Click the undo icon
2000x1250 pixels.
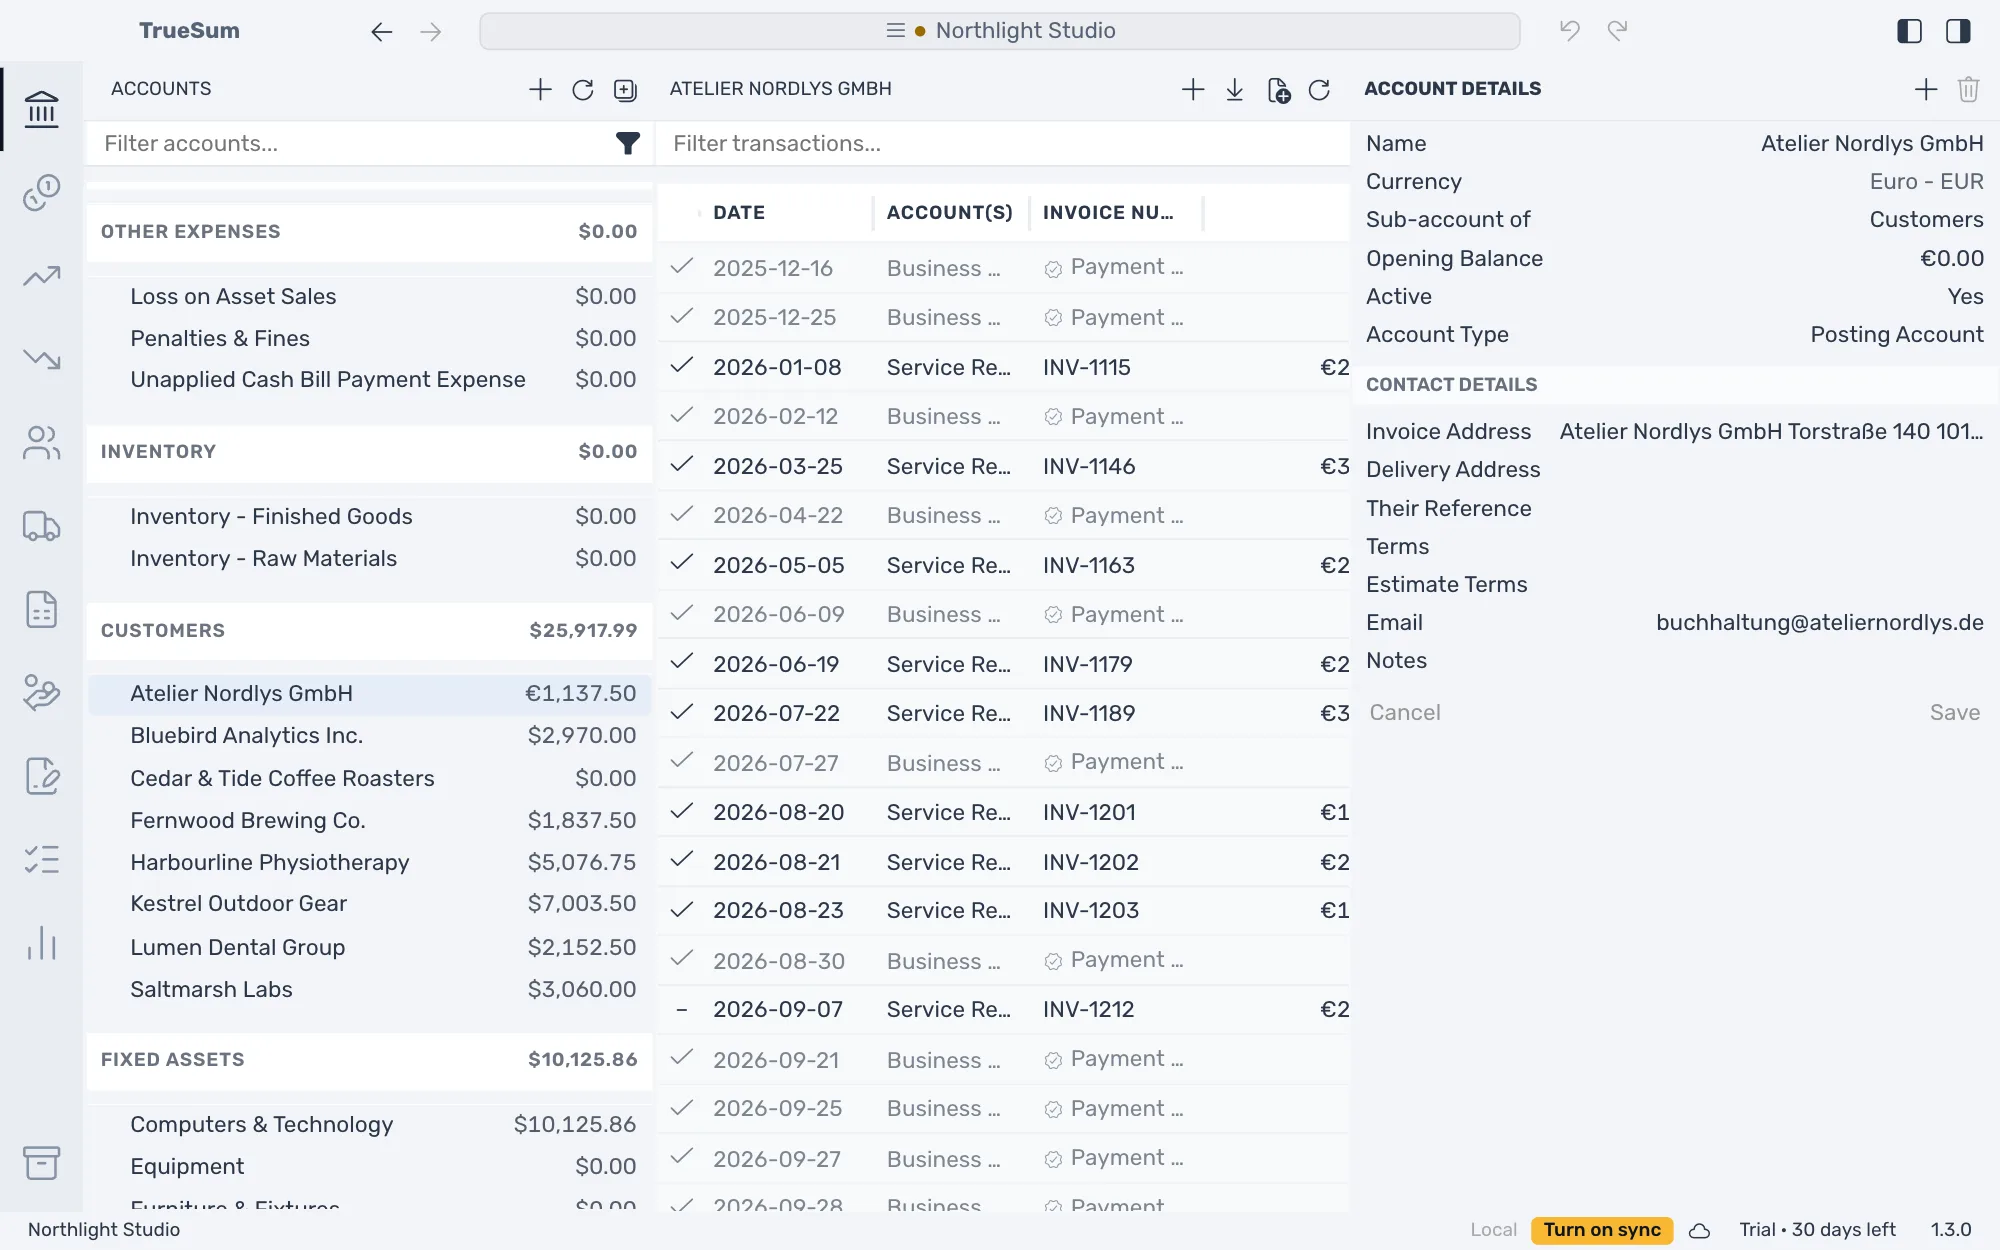pyautogui.click(x=1570, y=31)
